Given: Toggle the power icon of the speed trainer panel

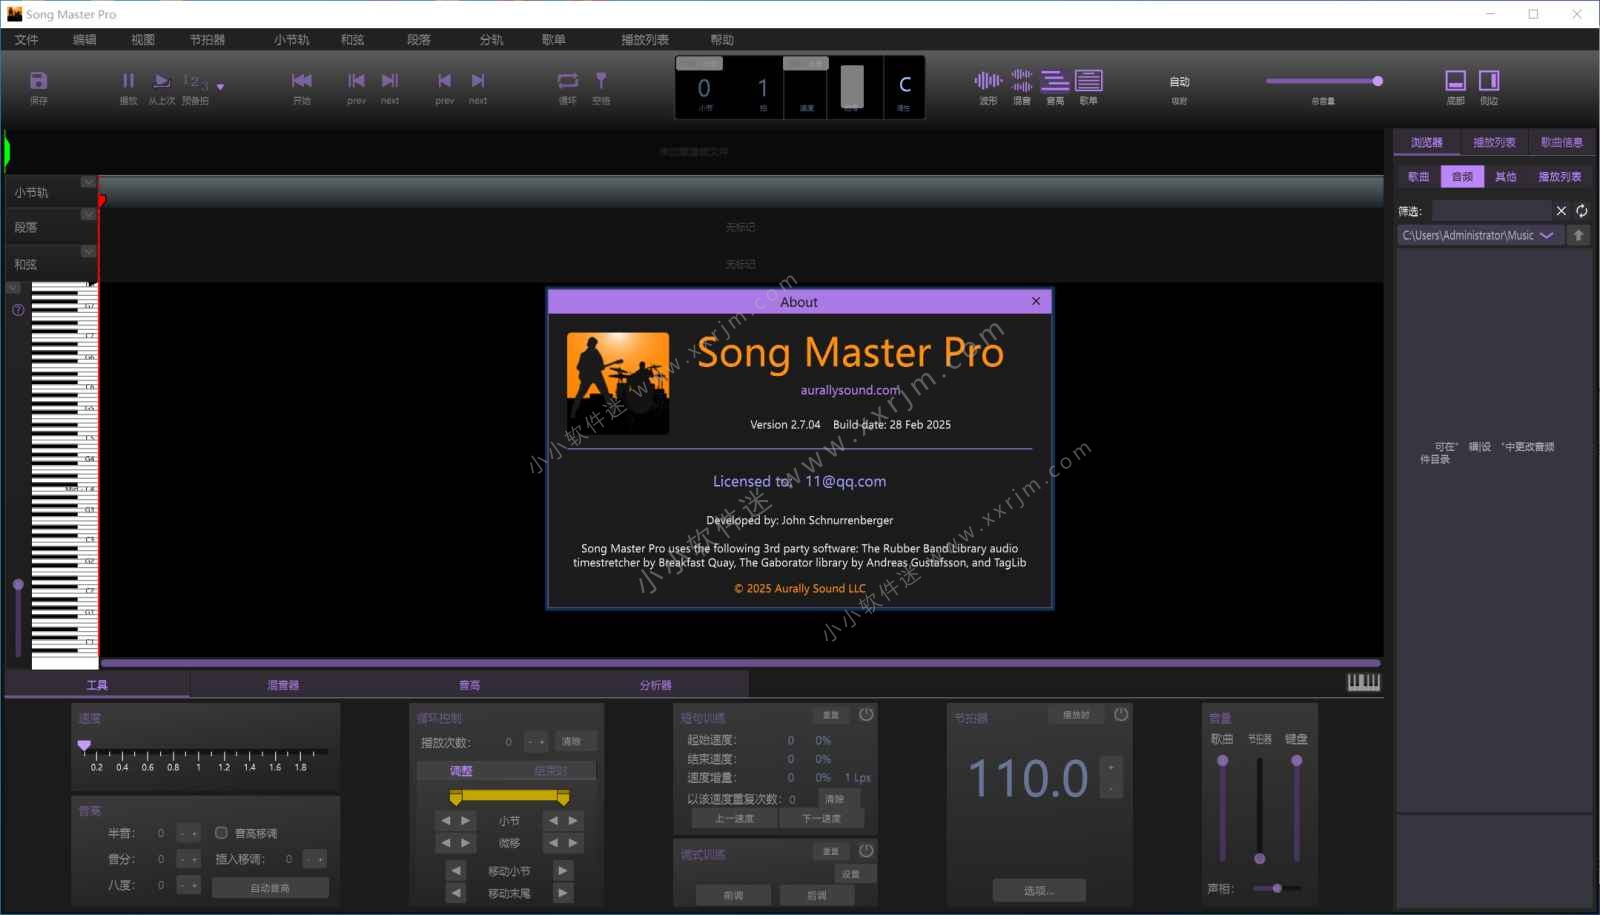Looking at the screenshot, I should click(x=866, y=714).
